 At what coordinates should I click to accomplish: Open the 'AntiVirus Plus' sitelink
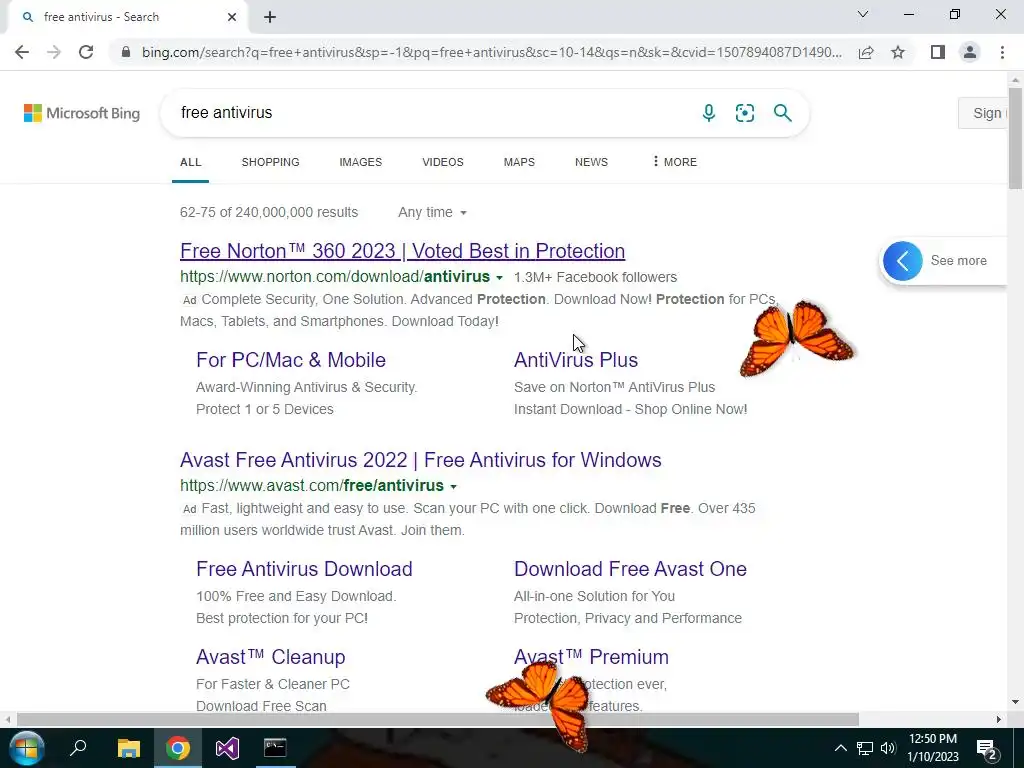576,360
